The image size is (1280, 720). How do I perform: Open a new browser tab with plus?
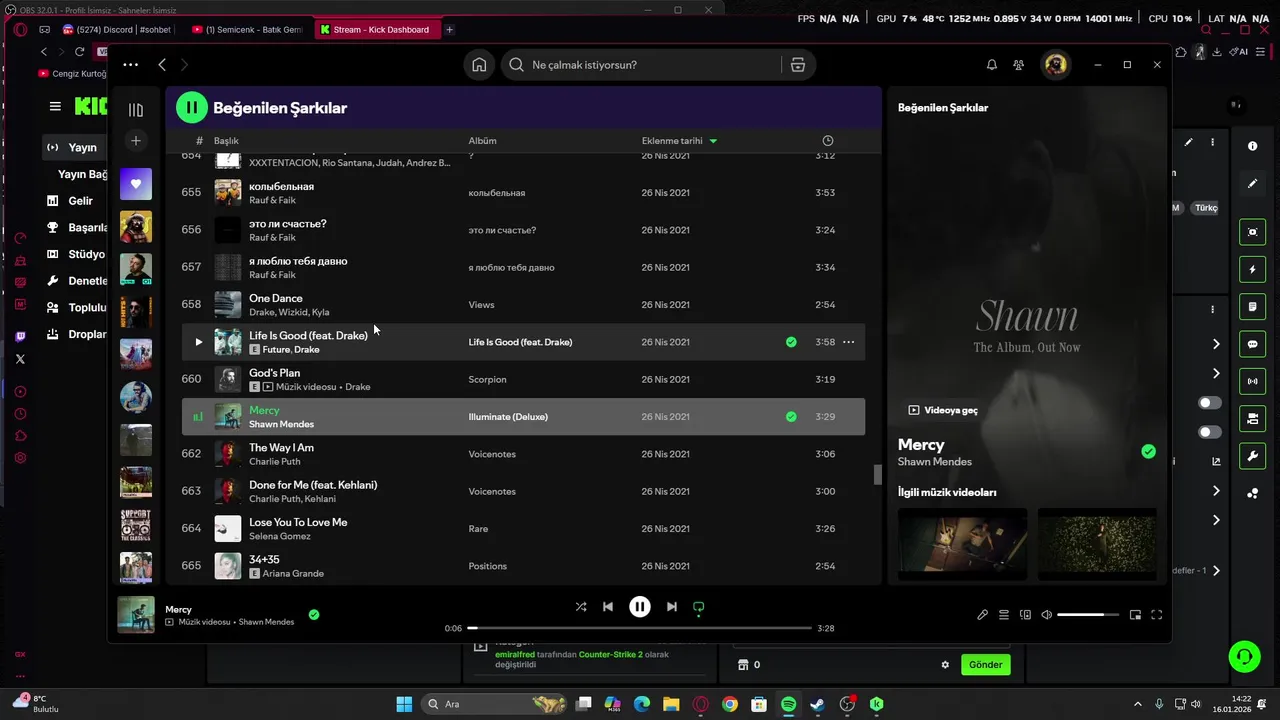pos(449,29)
